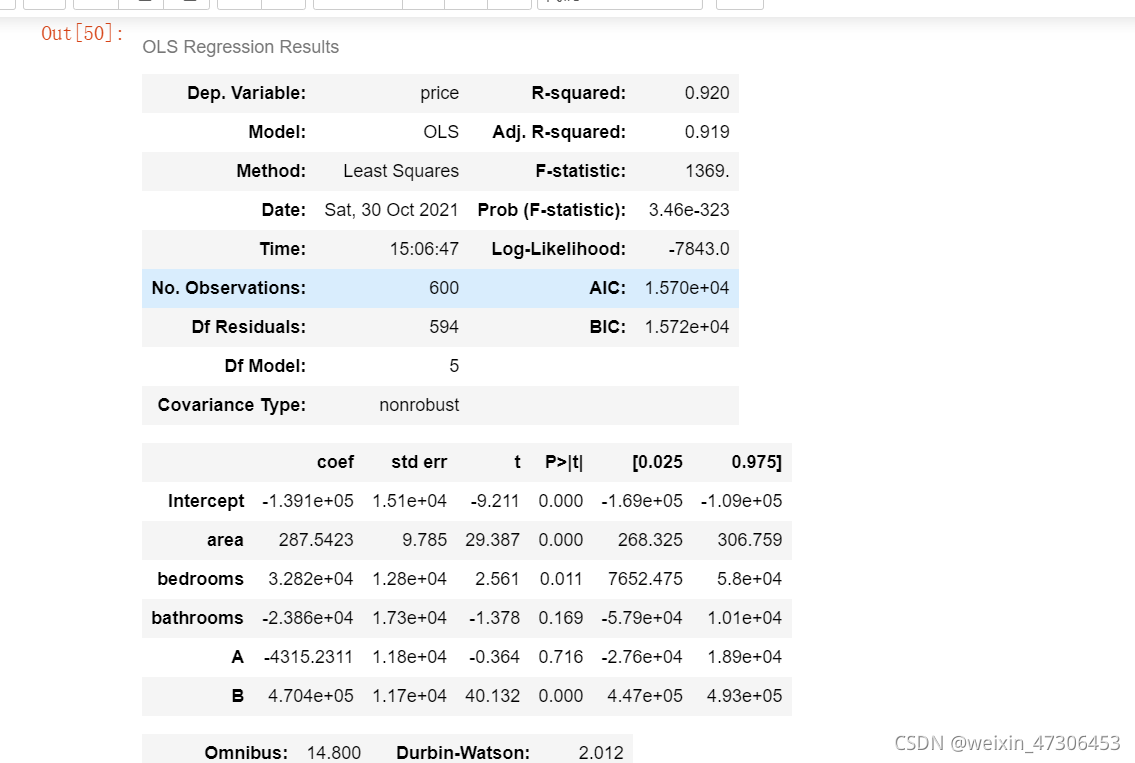Click the BIC value 1.572e+04
The height and width of the screenshot is (763, 1135).
(687, 328)
